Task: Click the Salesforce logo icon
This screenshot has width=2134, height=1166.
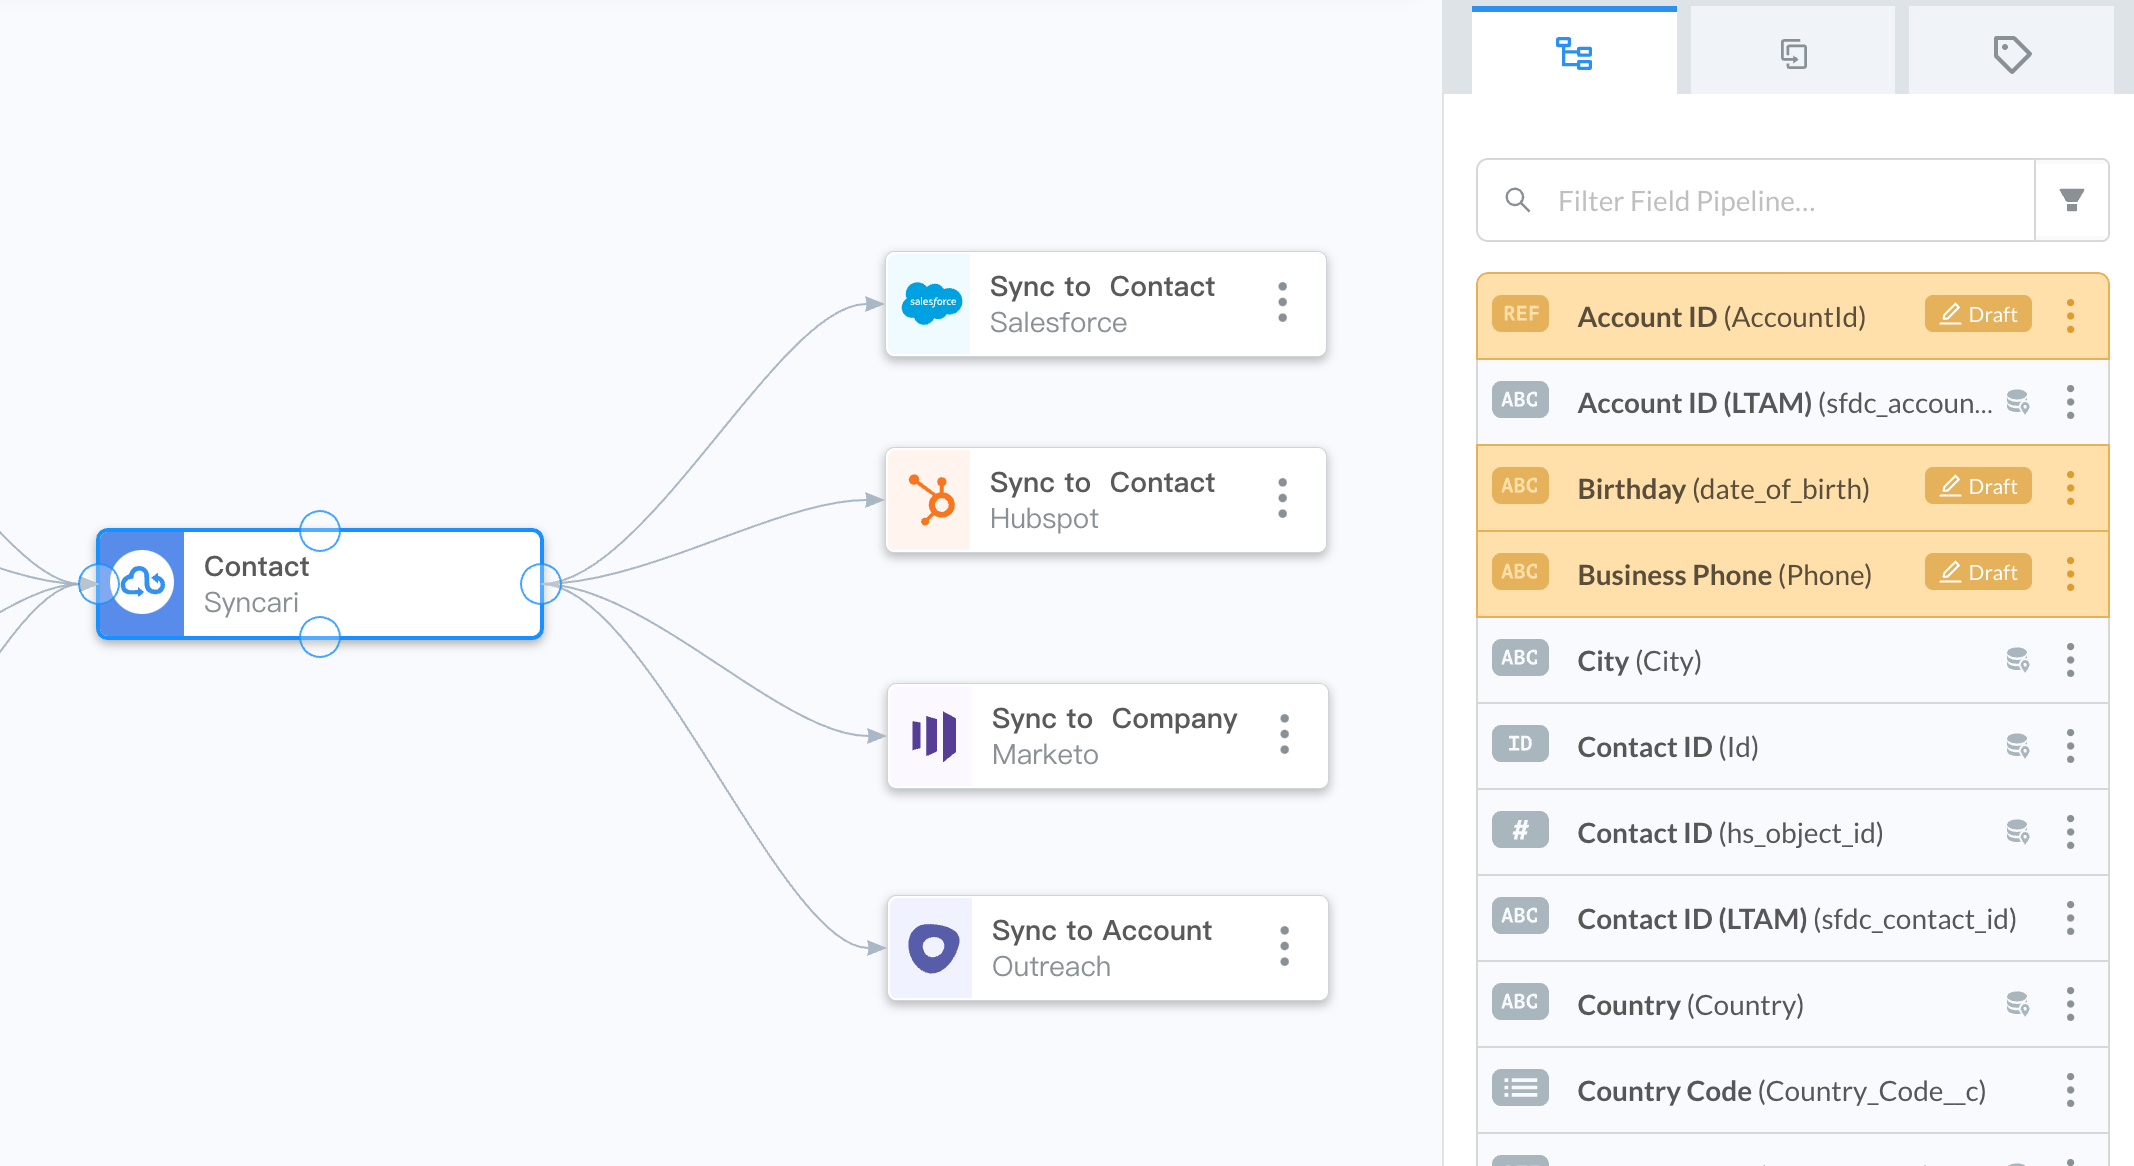Action: click(x=930, y=303)
